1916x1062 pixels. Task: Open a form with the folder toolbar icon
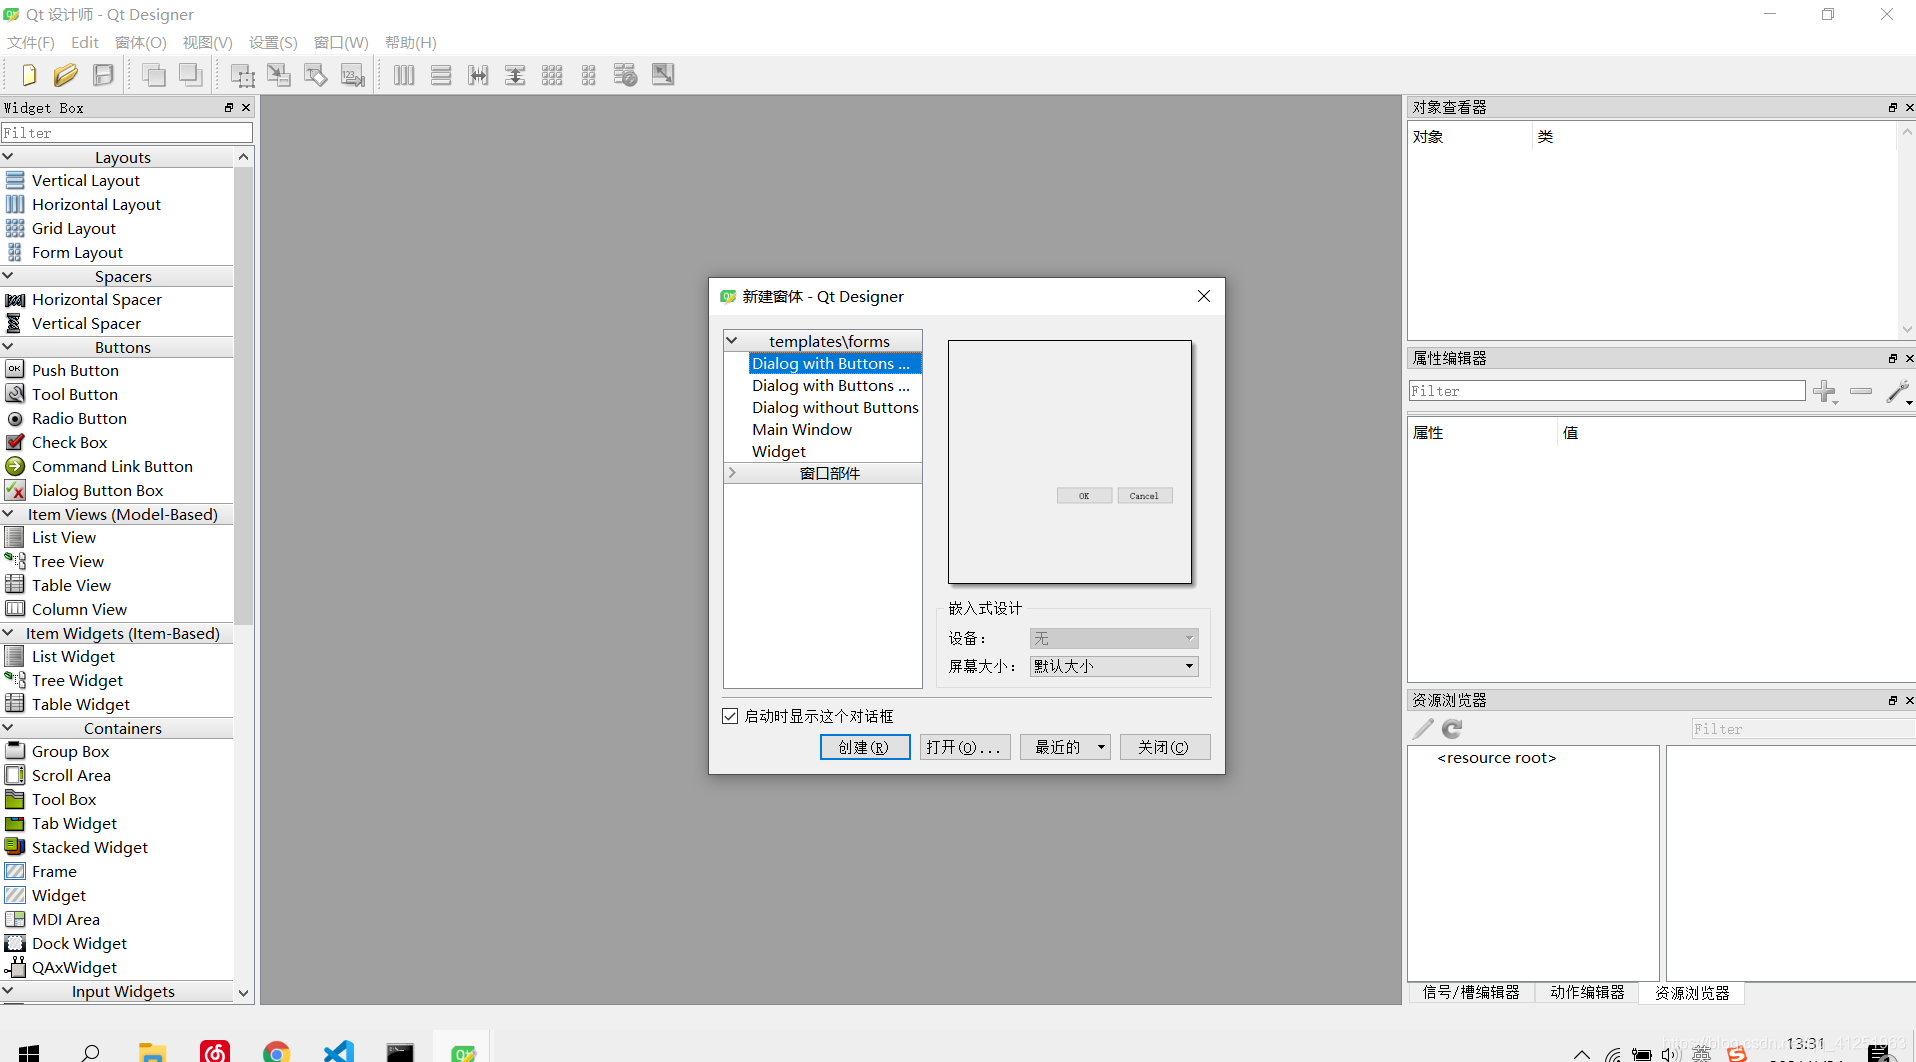click(66, 74)
